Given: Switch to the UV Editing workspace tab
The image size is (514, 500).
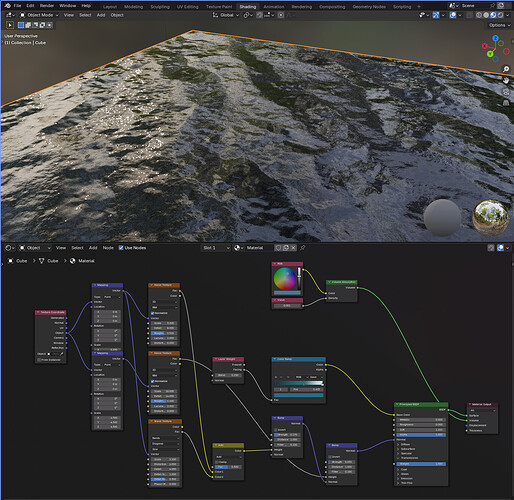Looking at the screenshot, I should 187,6.
